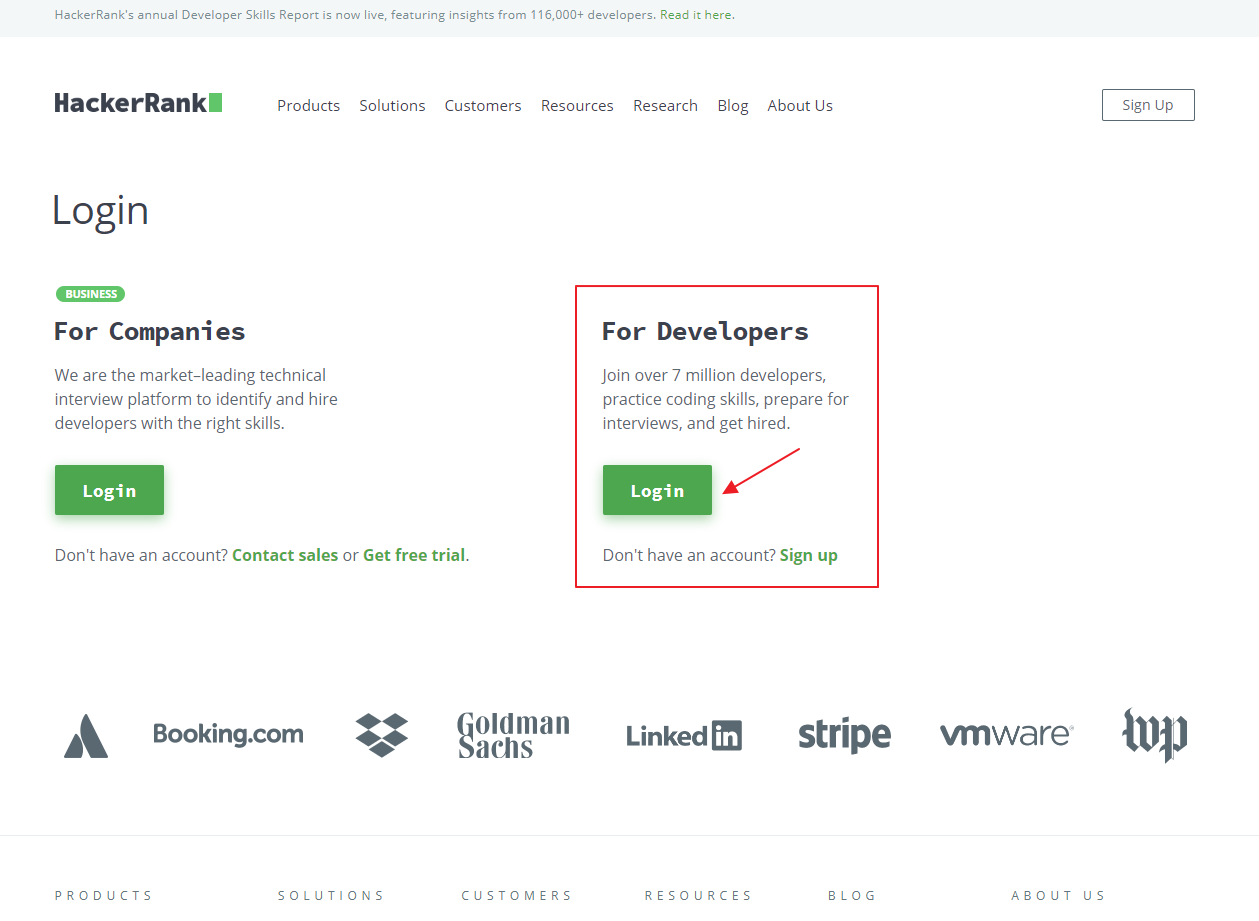The image size is (1259, 921).
Task: Click the BLOG footer heading
Action: click(852, 896)
